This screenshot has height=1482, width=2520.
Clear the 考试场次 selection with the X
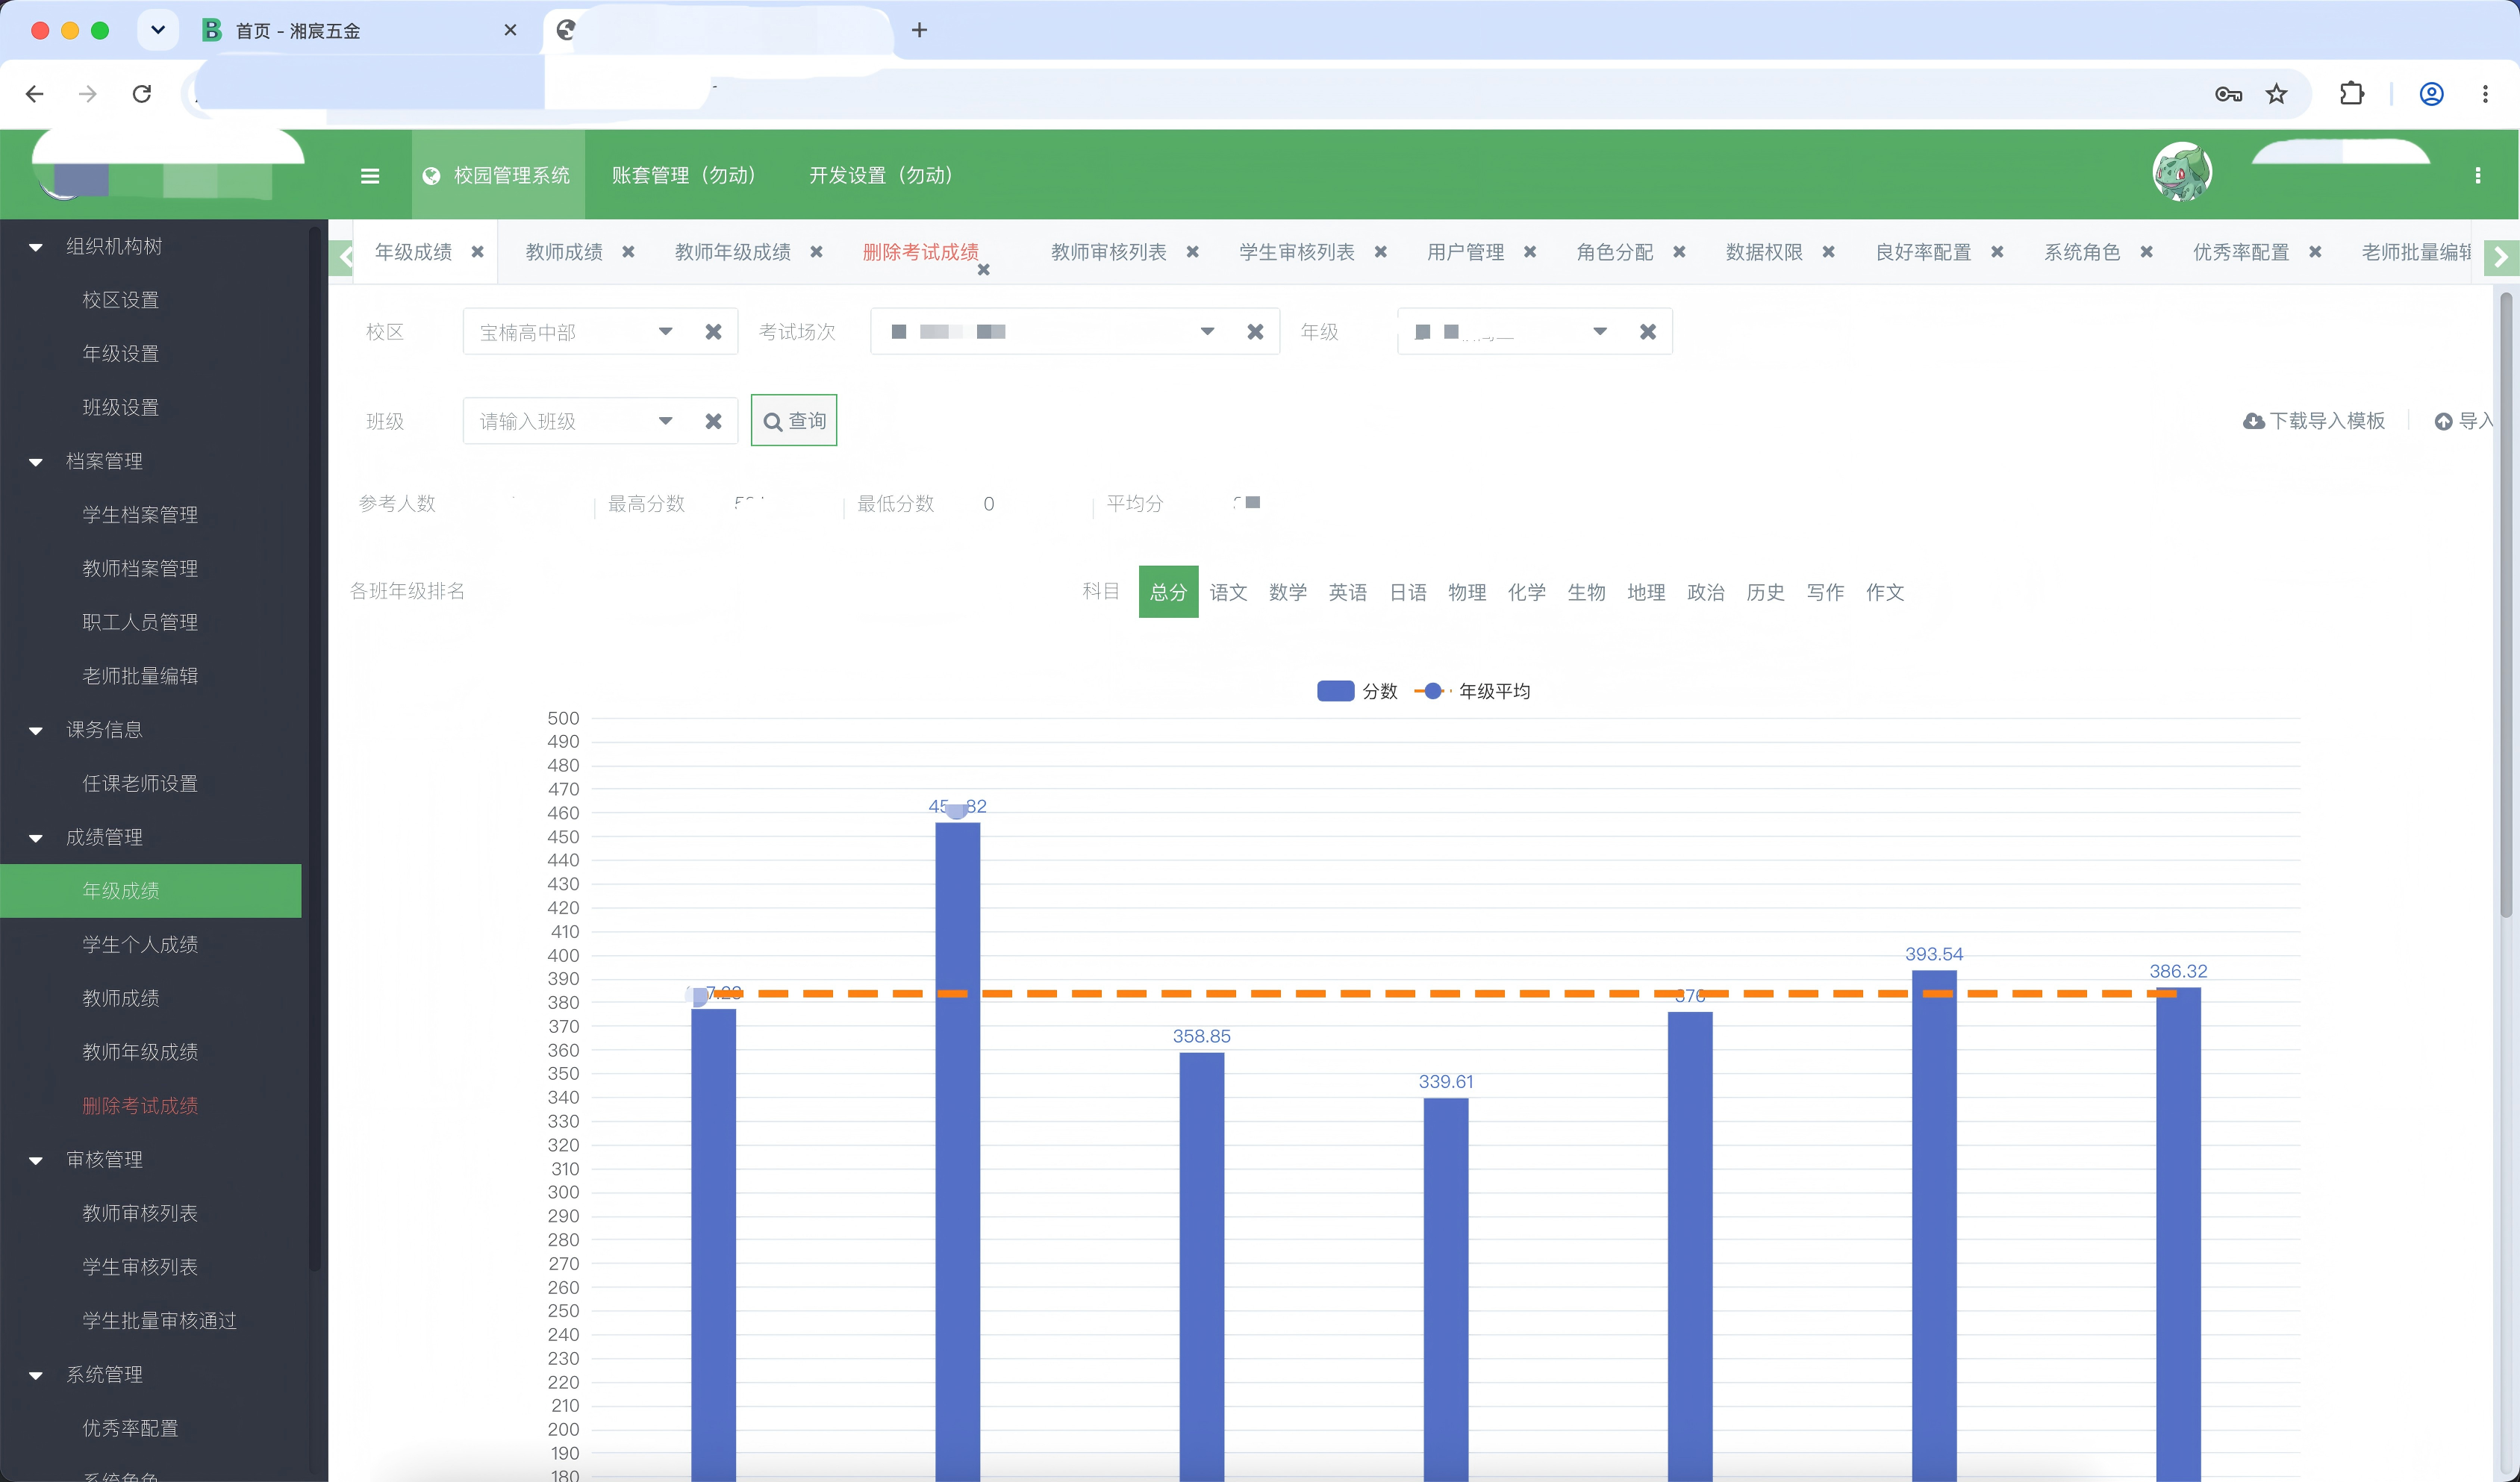point(1255,332)
